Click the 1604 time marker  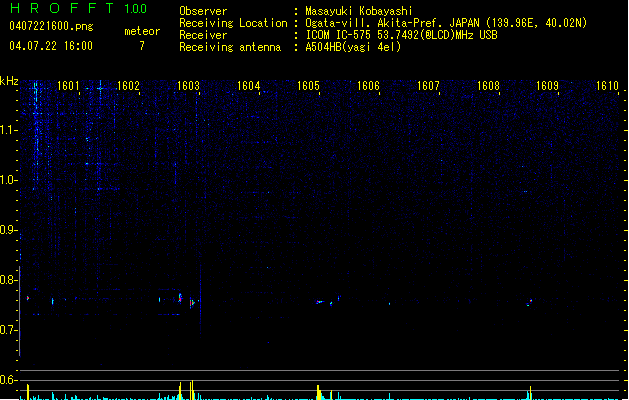pos(248,86)
